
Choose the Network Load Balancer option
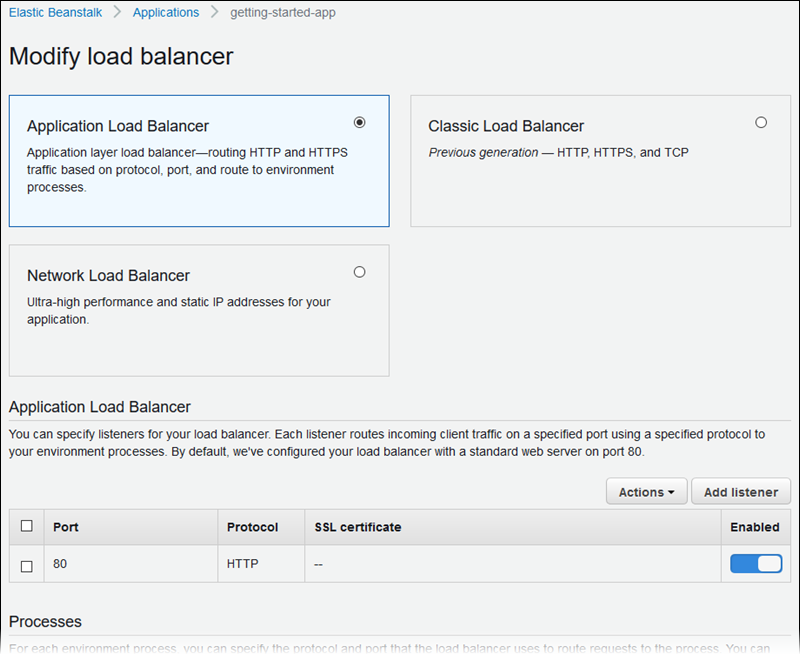click(359, 271)
